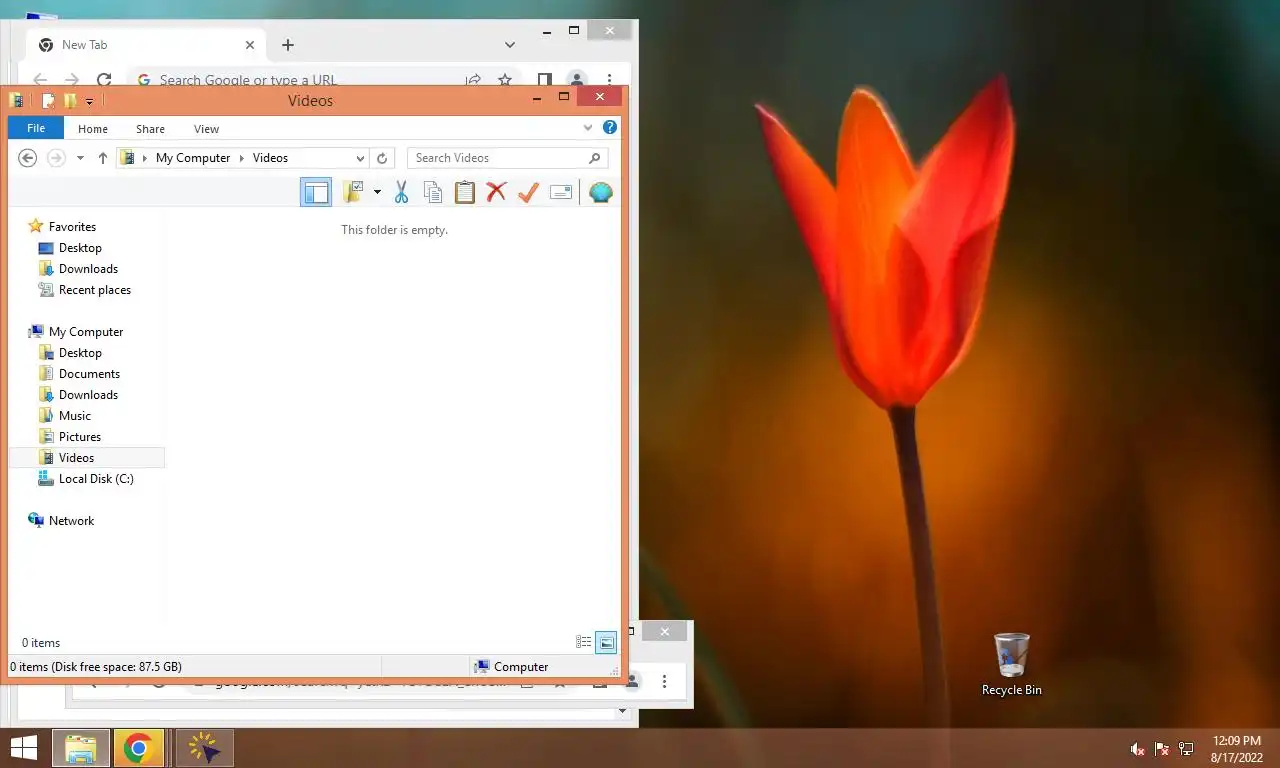Open the Pictures folder in the tree
This screenshot has height=768, width=1280.
point(80,437)
